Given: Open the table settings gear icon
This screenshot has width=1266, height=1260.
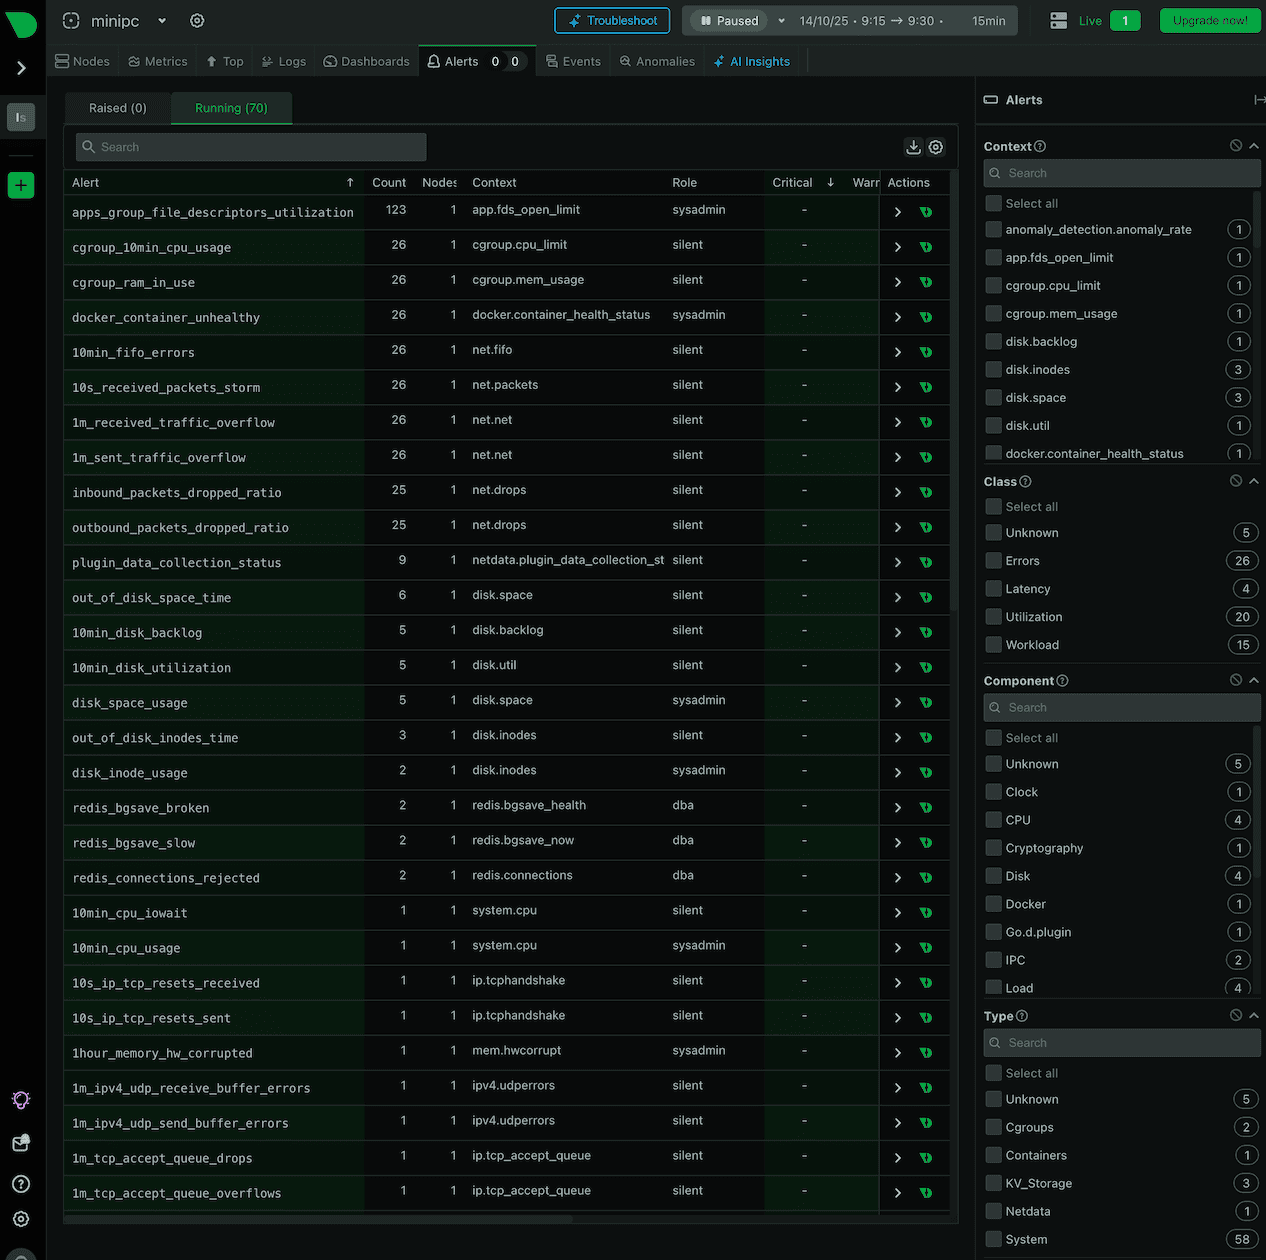Looking at the screenshot, I should click(x=936, y=147).
